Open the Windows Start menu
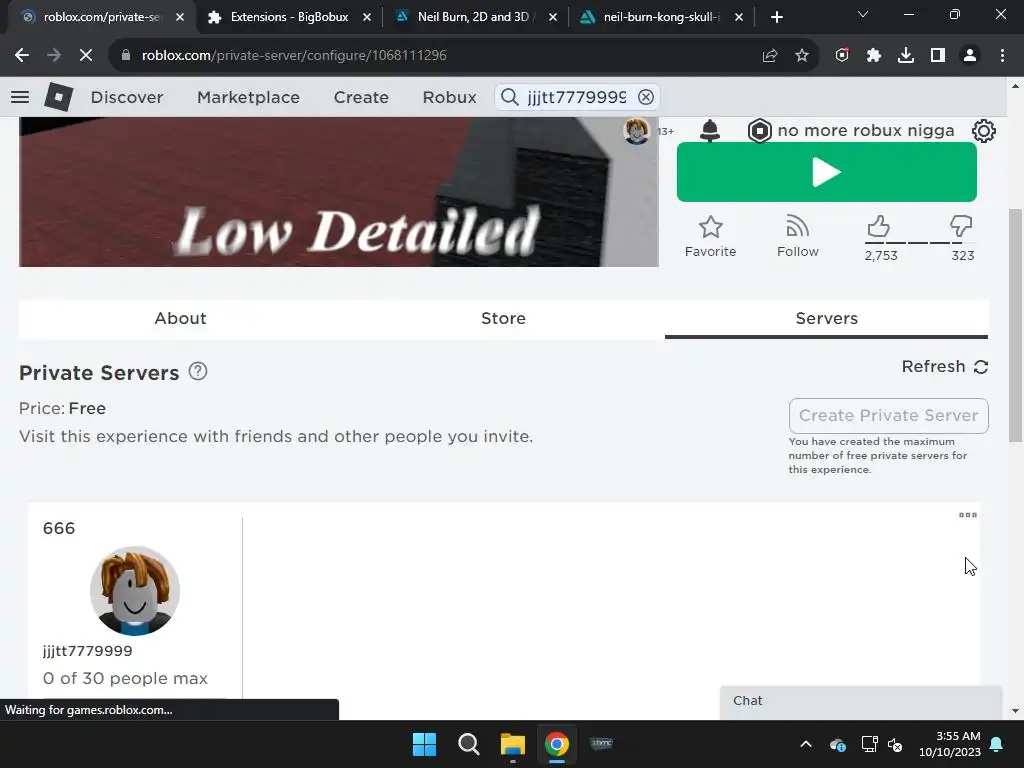The height and width of the screenshot is (768, 1024). (x=424, y=744)
